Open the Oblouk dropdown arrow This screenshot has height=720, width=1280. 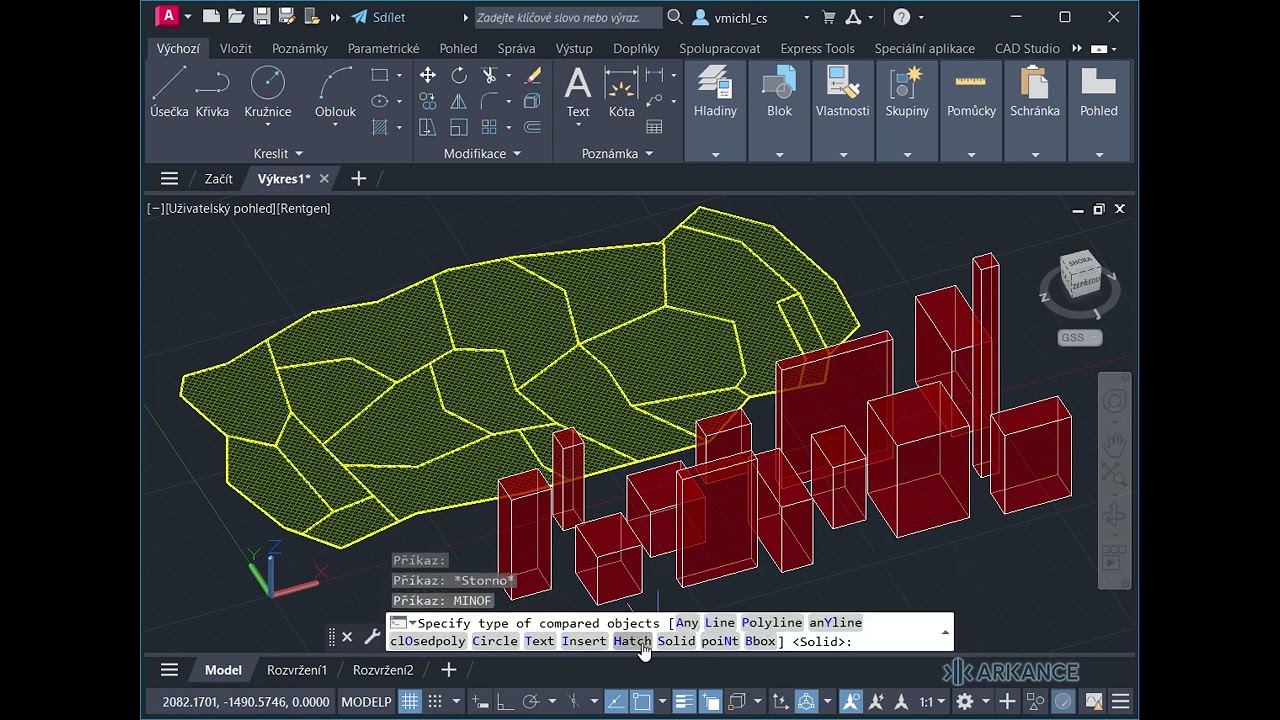click(335, 126)
